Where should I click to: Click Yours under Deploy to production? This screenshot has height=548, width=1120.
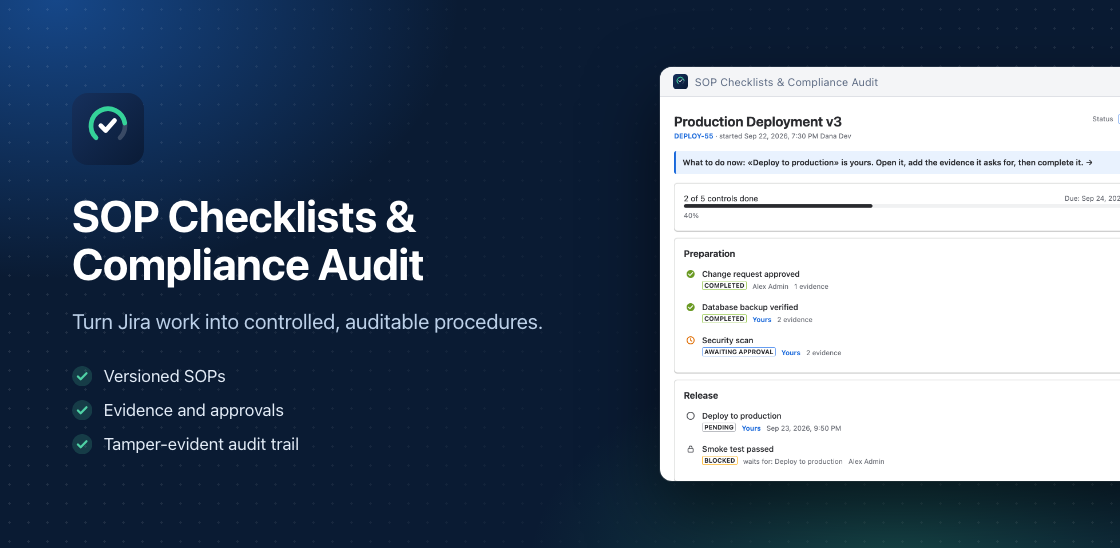(x=751, y=429)
